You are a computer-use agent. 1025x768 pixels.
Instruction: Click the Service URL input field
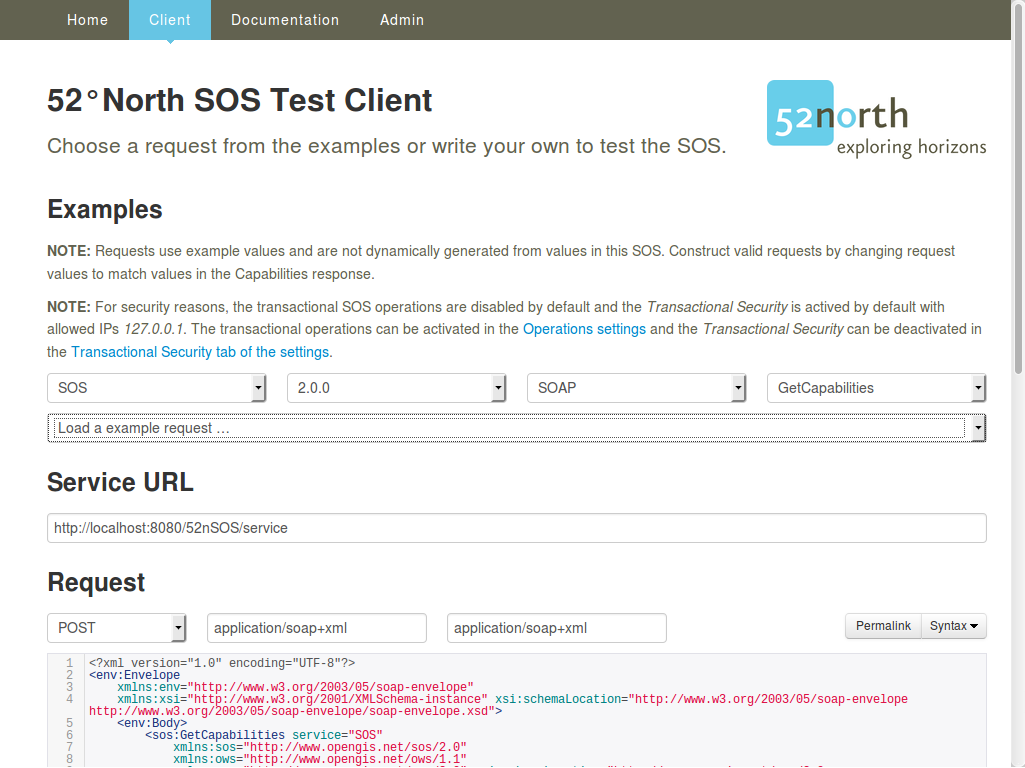516,528
